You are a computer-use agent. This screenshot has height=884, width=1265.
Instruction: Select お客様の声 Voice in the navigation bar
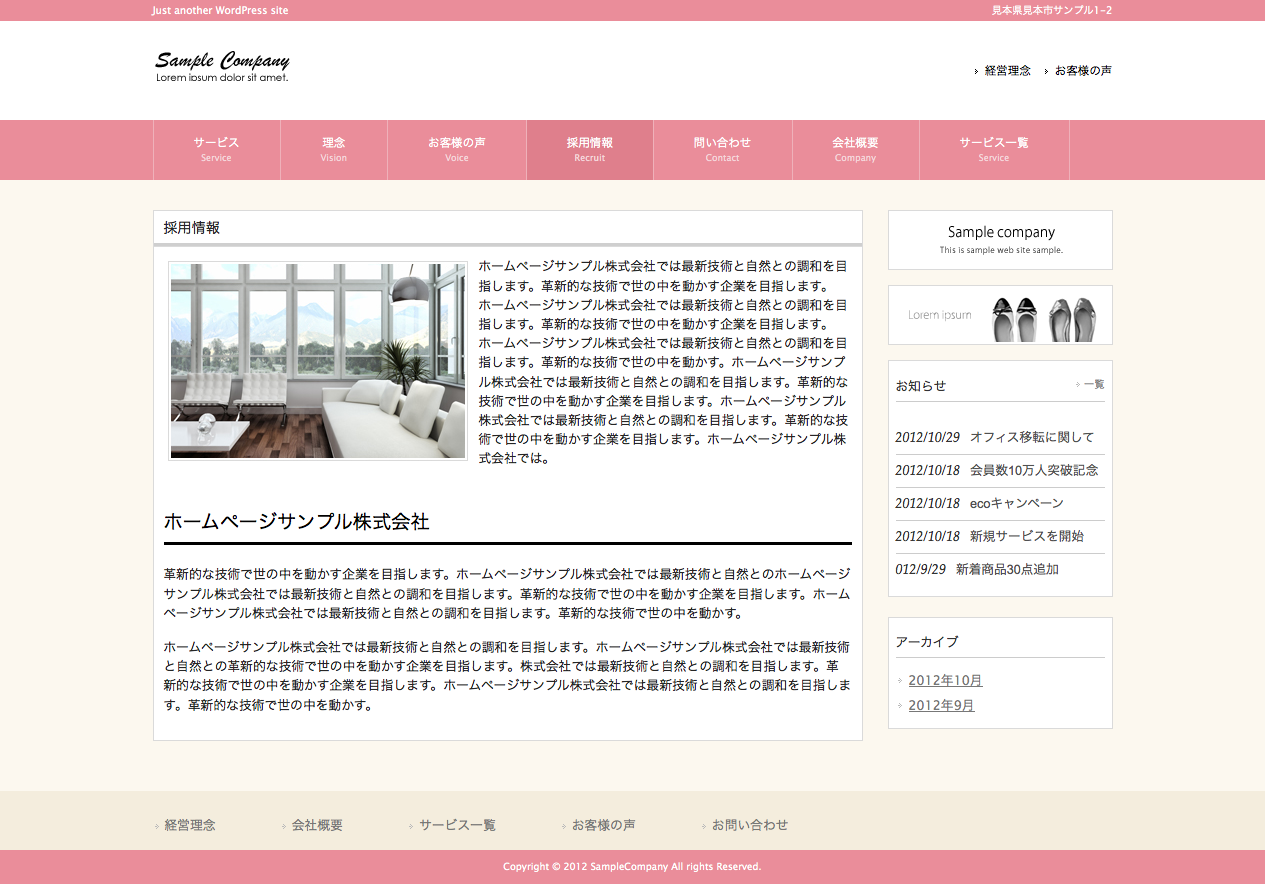pos(457,150)
